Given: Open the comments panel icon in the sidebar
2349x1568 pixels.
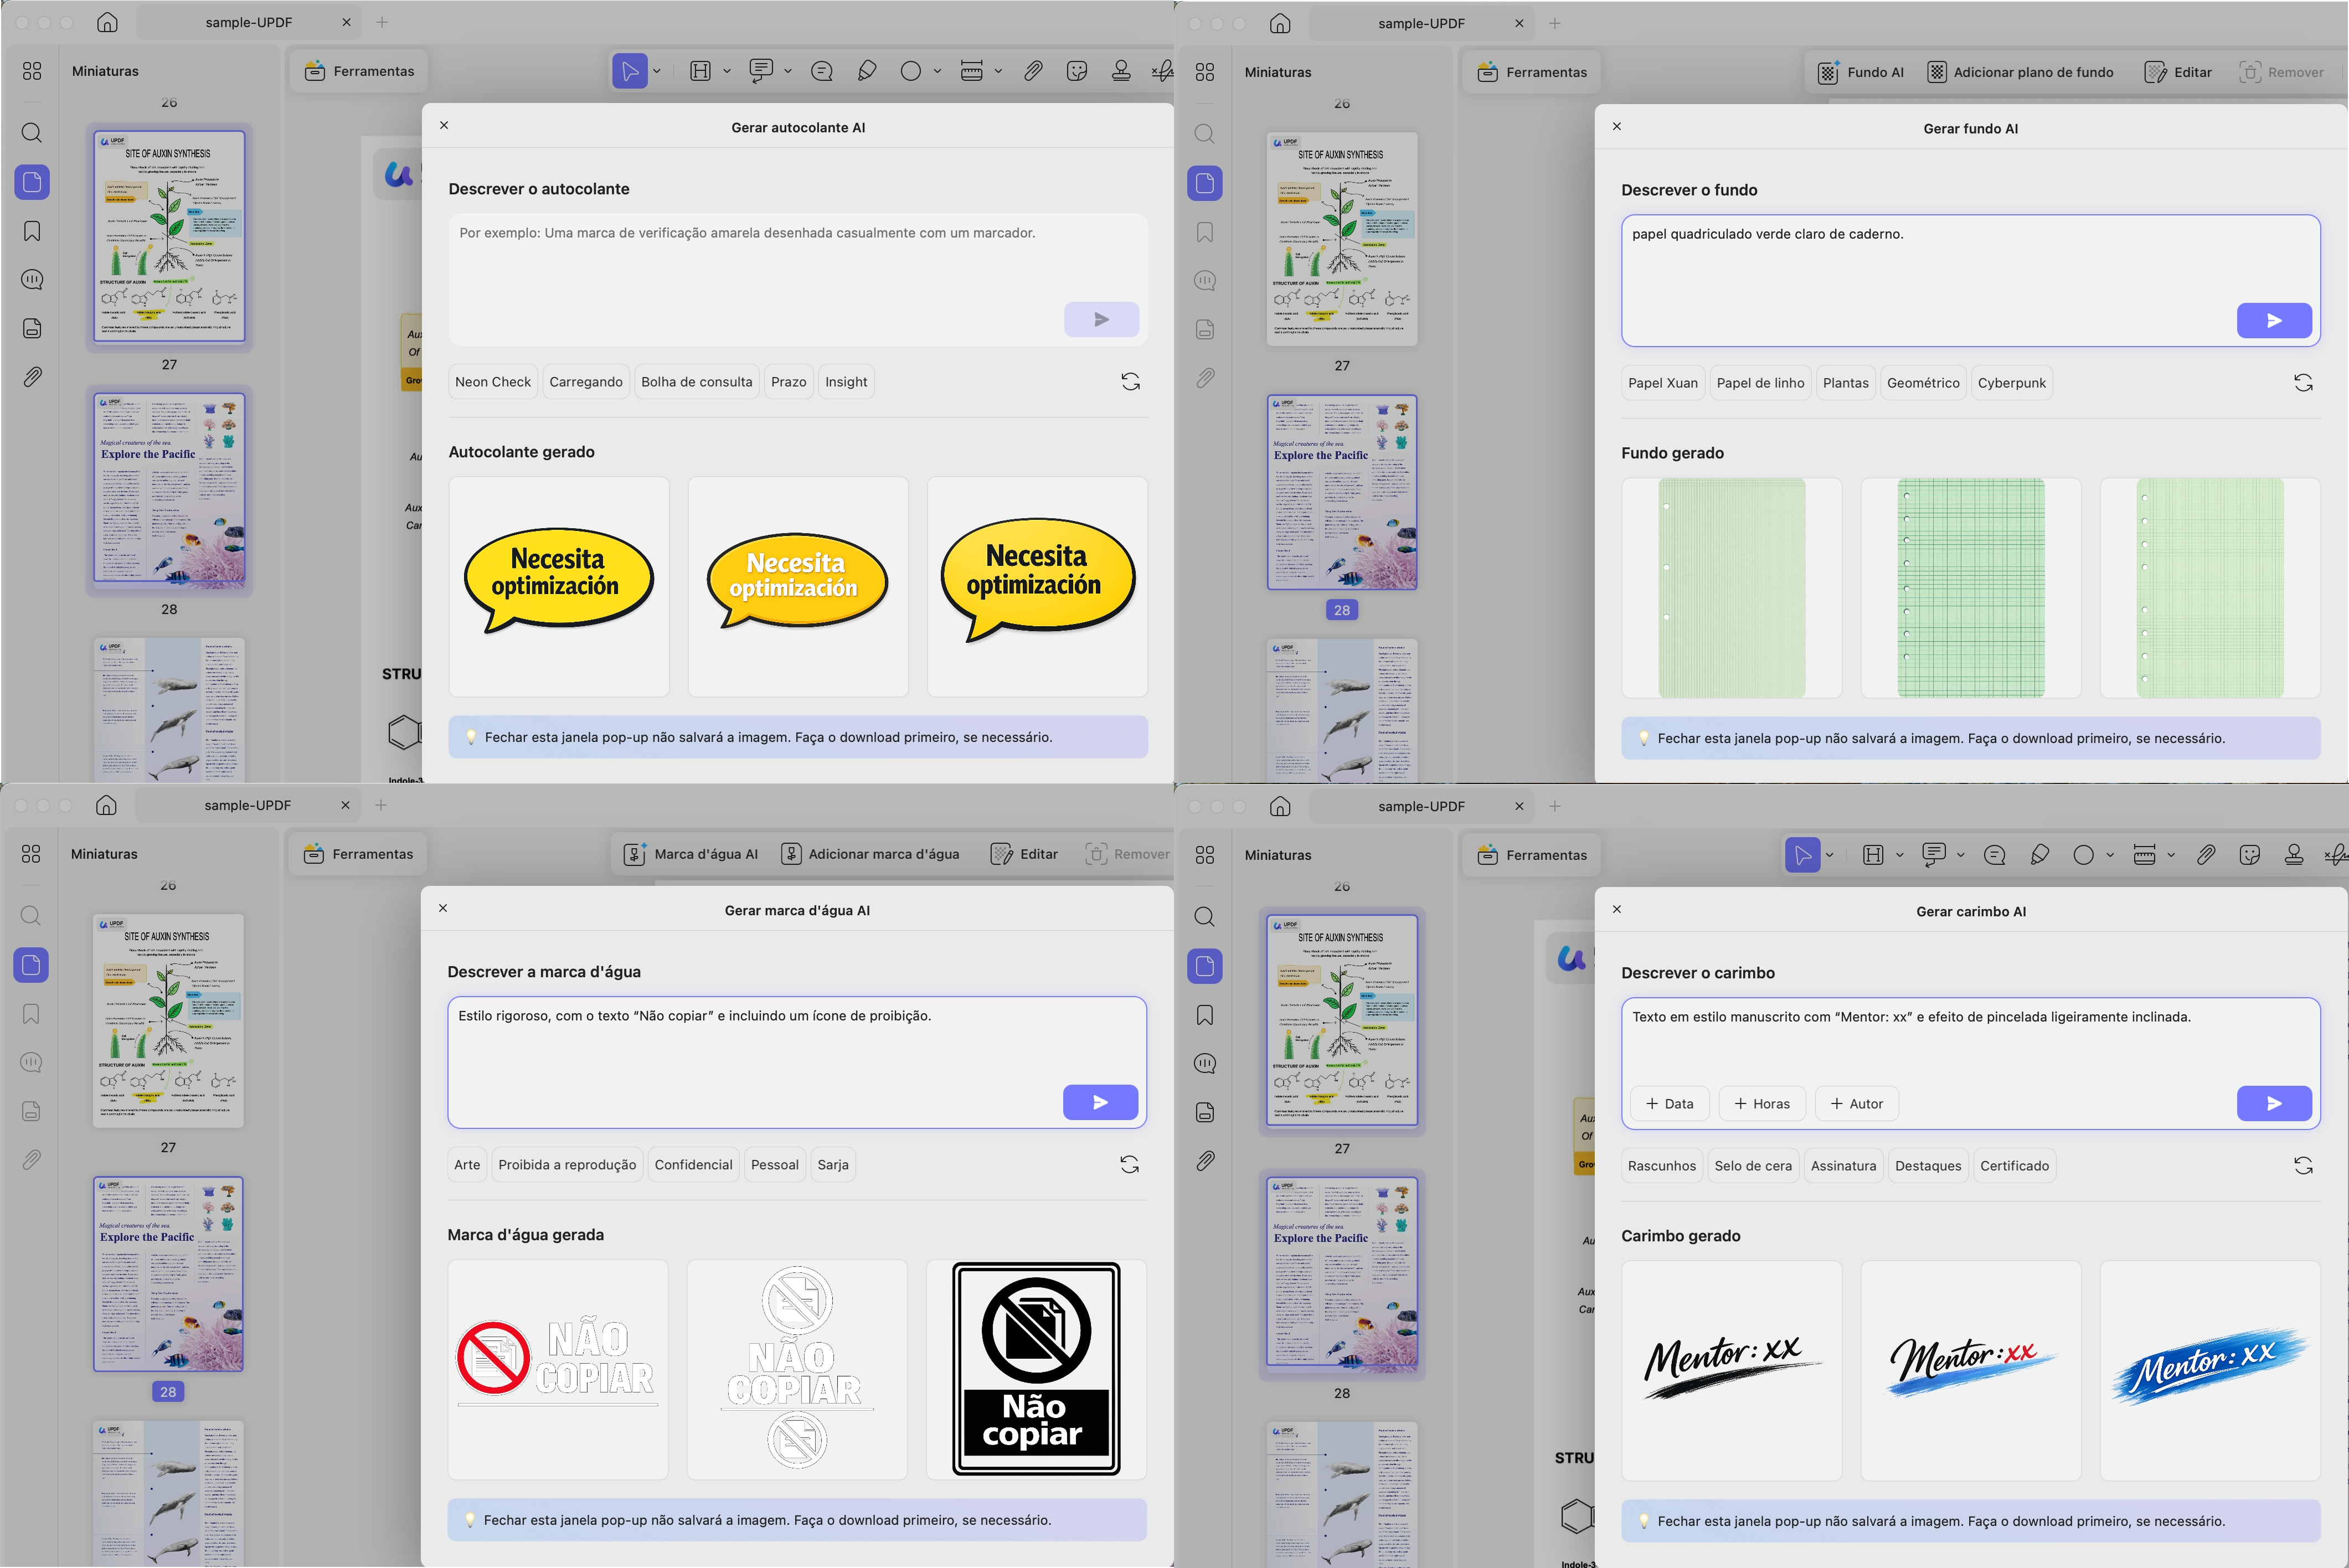Looking at the screenshot, I should click(x=32, y=280).
